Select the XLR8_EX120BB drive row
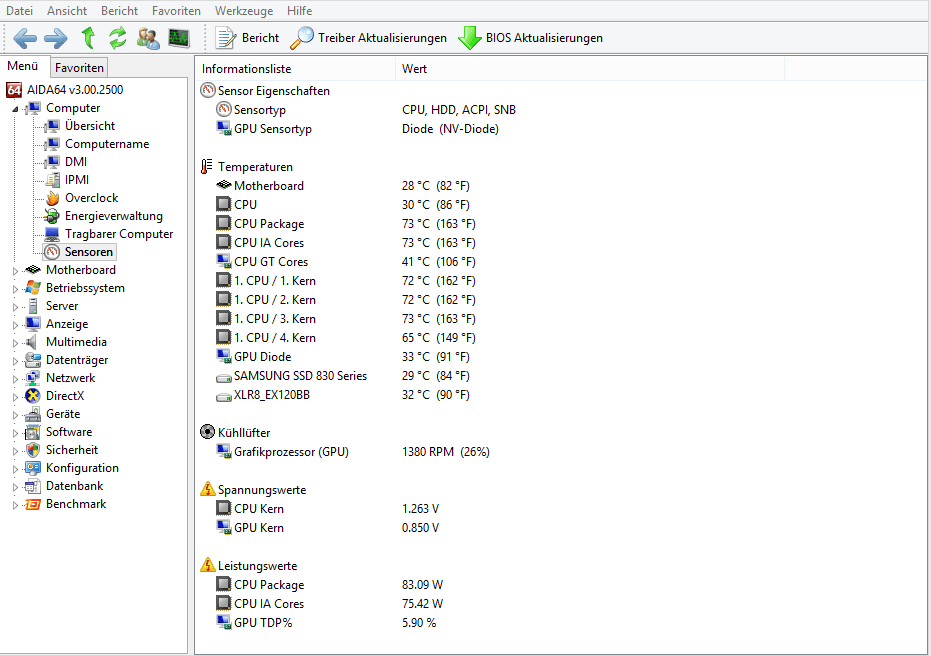The image size is (931, 656). click(x=343, y=395)
